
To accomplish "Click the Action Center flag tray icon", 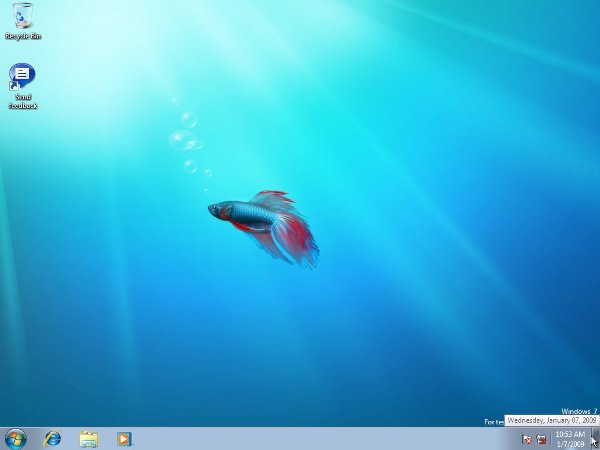I will 527,439.
